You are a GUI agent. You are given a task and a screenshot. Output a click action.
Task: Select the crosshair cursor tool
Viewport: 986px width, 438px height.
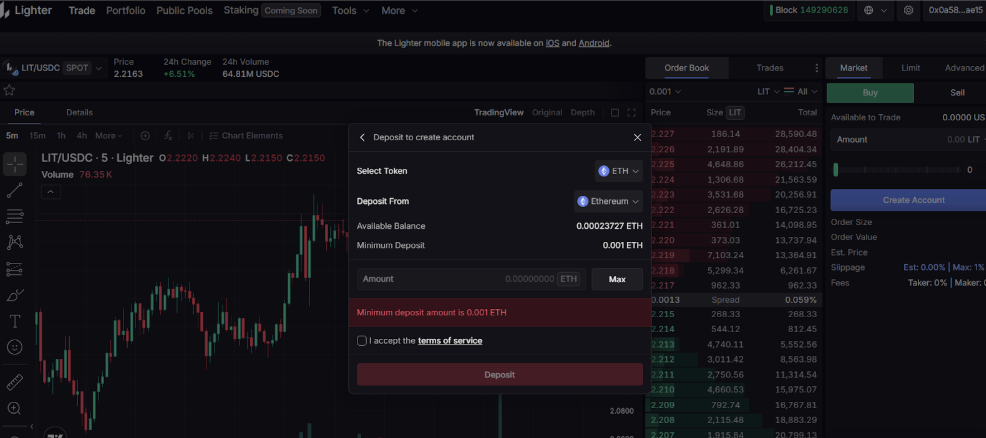[15, 163]
